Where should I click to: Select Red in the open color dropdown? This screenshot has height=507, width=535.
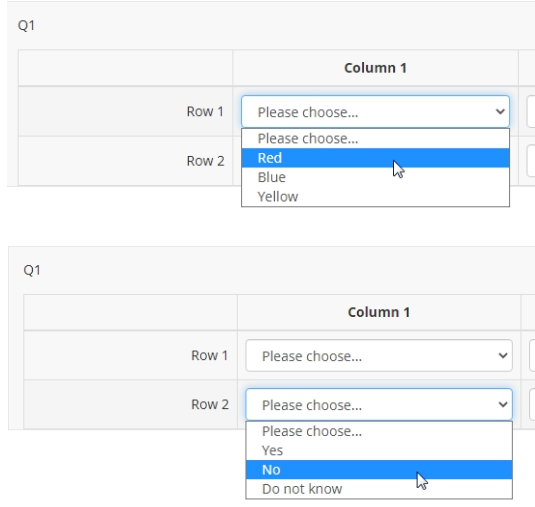(375, 158)
